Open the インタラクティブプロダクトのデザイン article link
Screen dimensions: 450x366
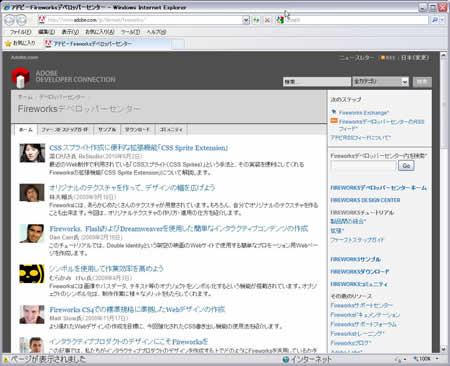coord(129,341)
